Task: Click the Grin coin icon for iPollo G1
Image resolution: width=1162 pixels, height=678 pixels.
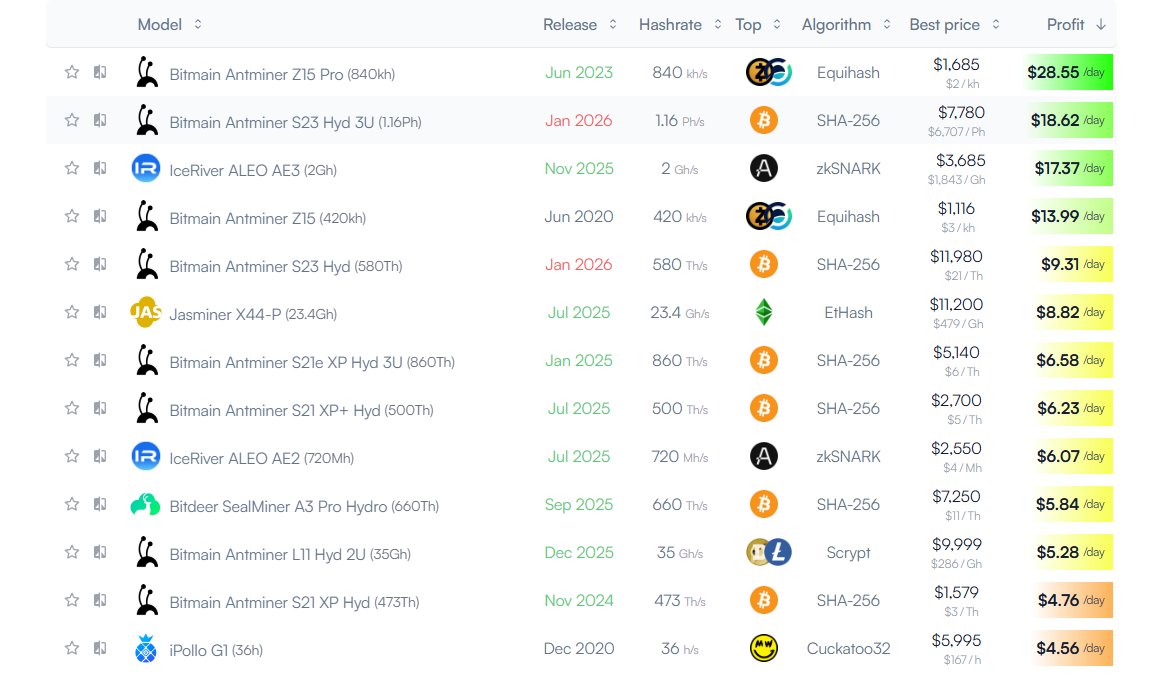Action: 764,648
